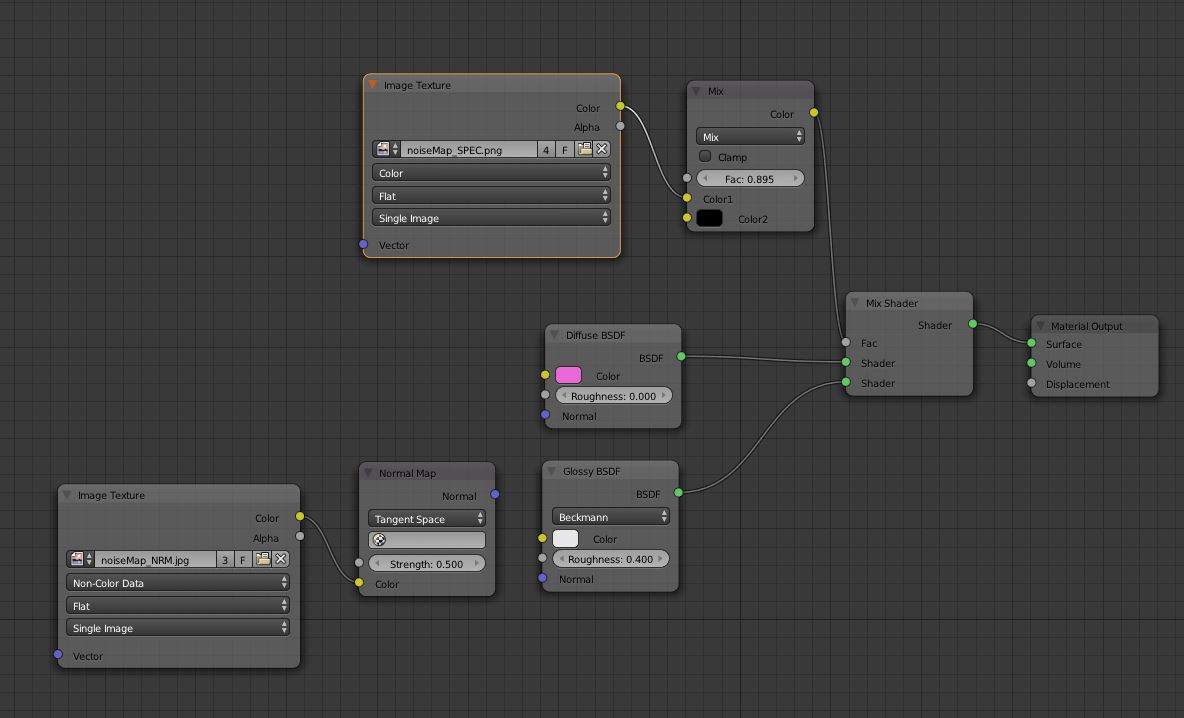
Task: Open file icon for noiseMap_SPEC.png
Action: tap(584, 149)
